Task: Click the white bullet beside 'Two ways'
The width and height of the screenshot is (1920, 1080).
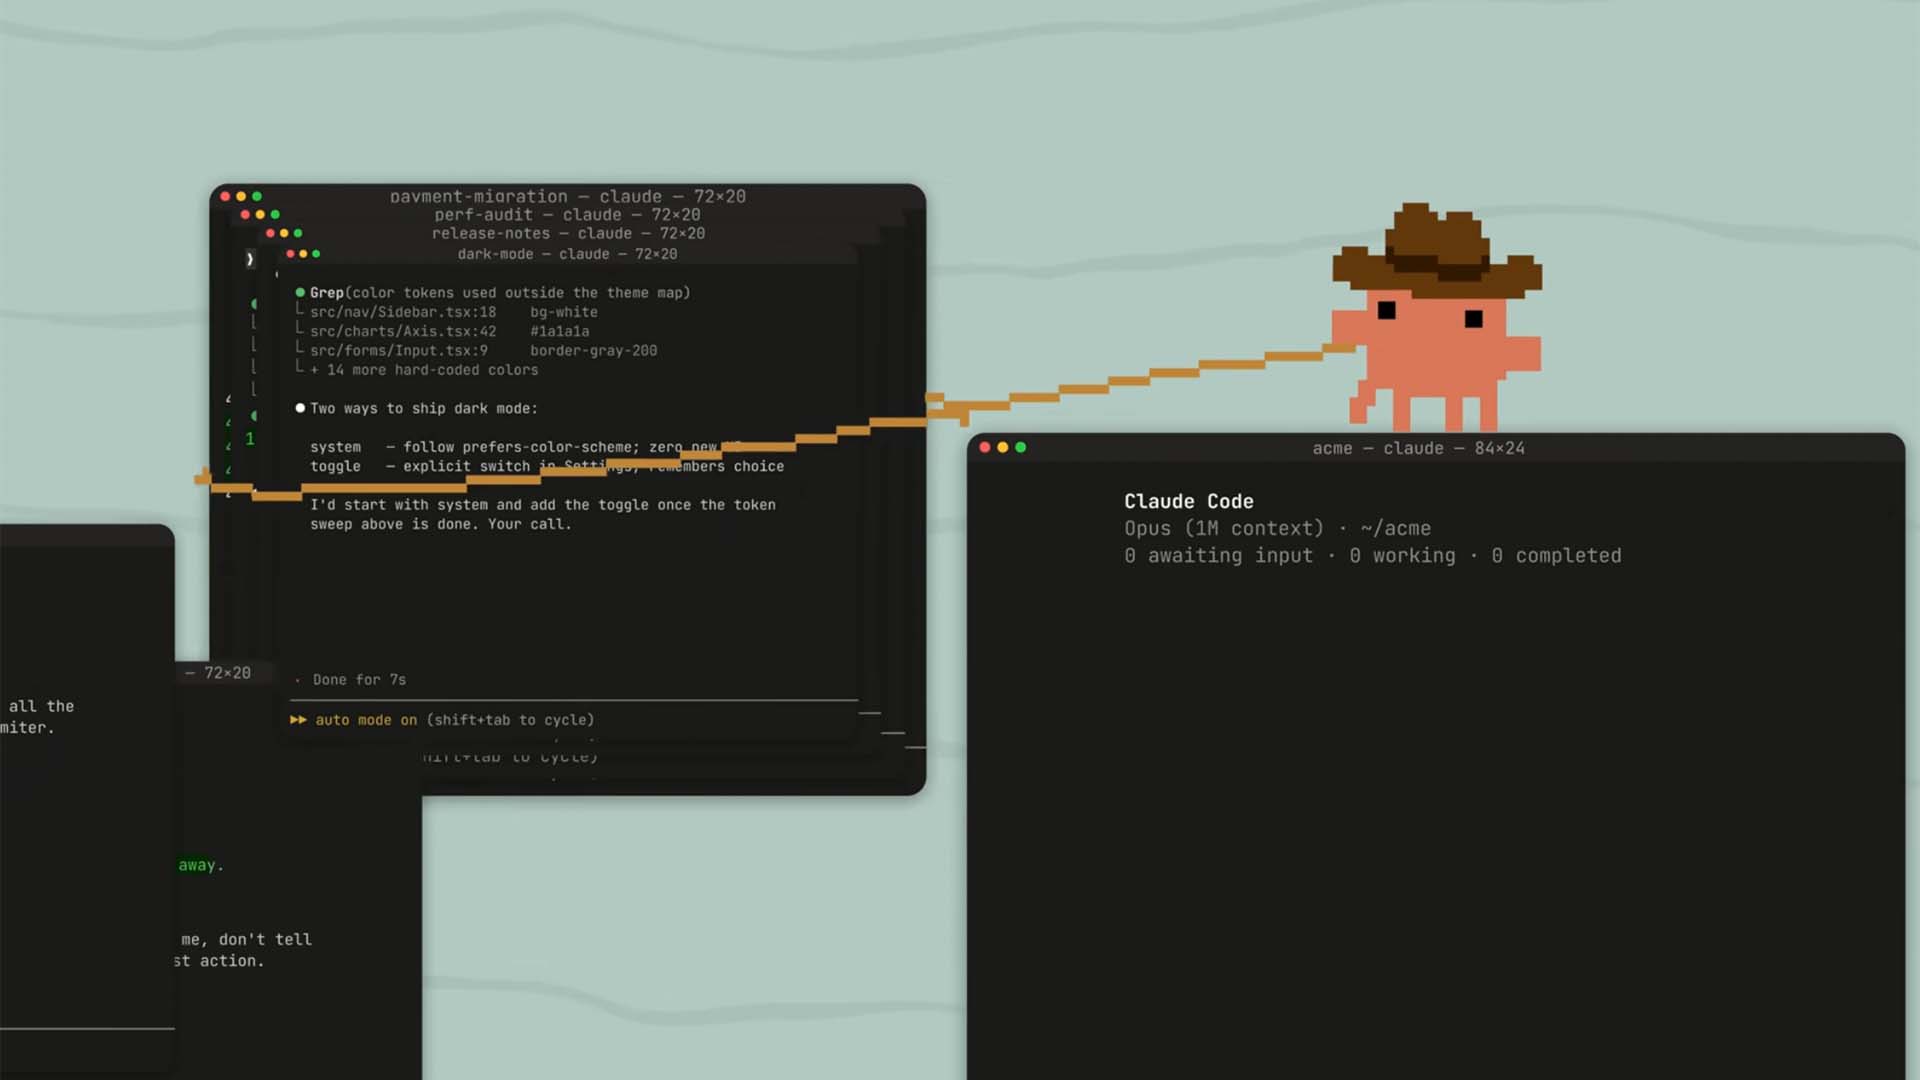Action: tap(300, 408)
